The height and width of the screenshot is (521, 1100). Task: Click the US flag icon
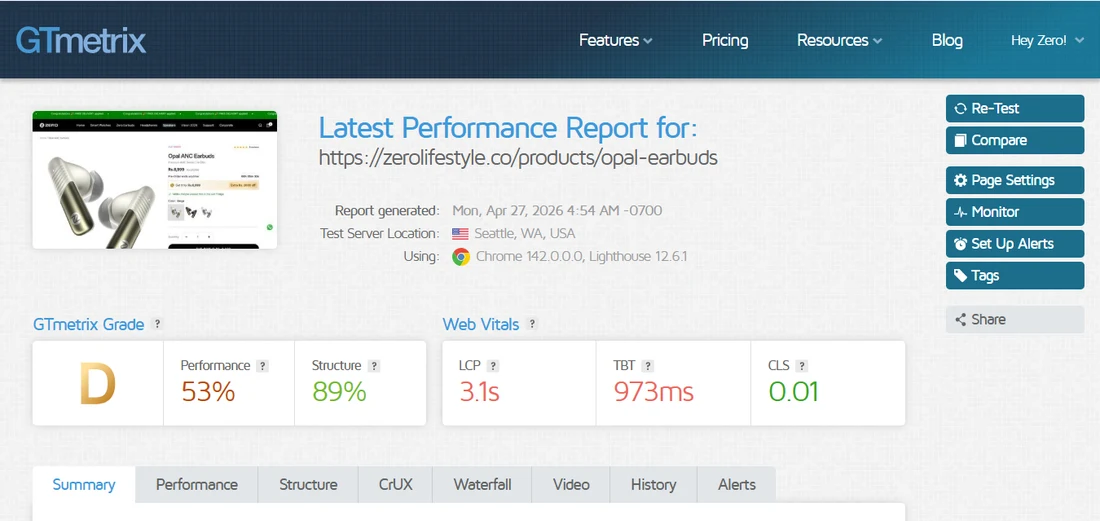point(460,234)
